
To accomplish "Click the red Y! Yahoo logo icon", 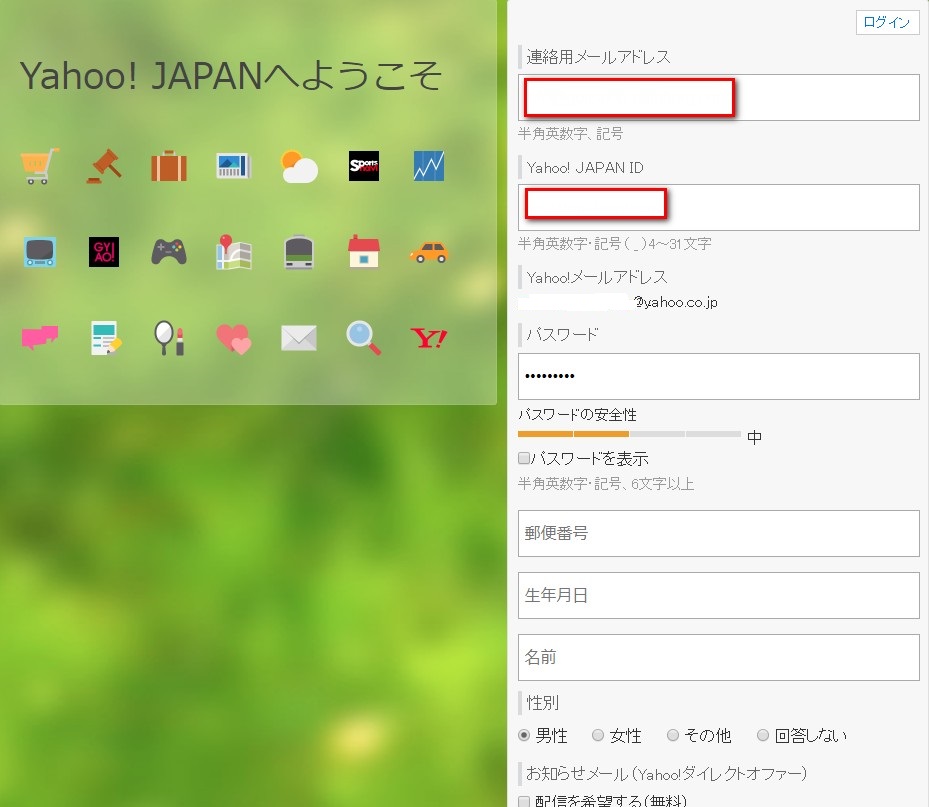I will coord(429,338).
